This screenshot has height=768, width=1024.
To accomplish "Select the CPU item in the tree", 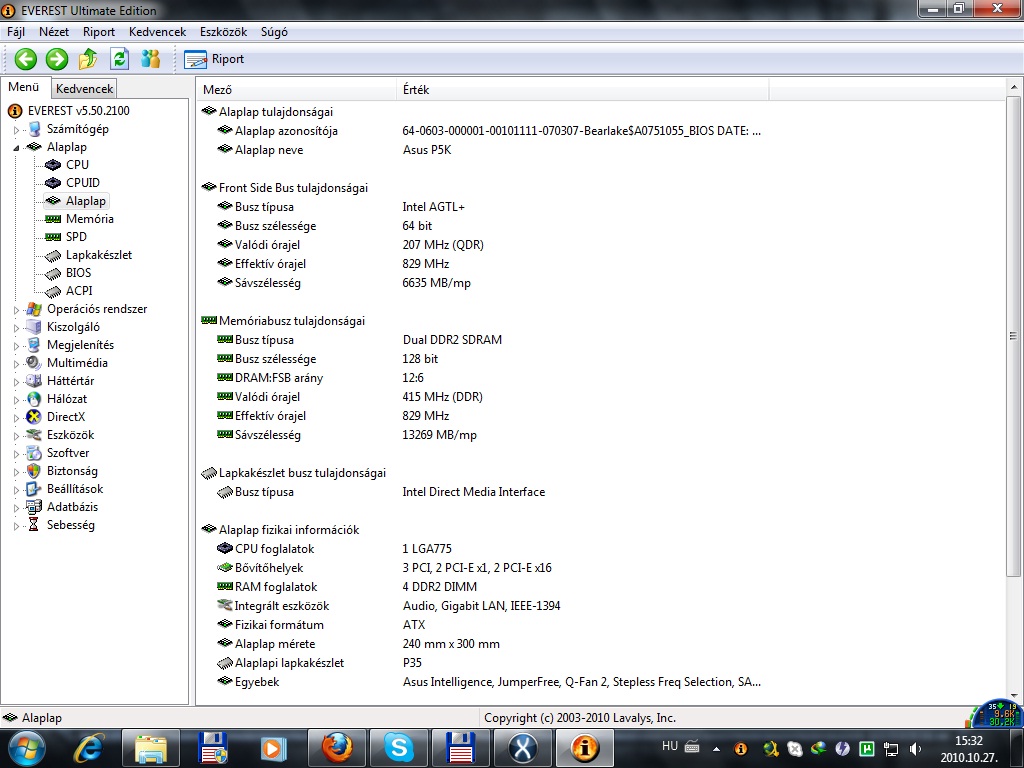I will coord(77,165).
